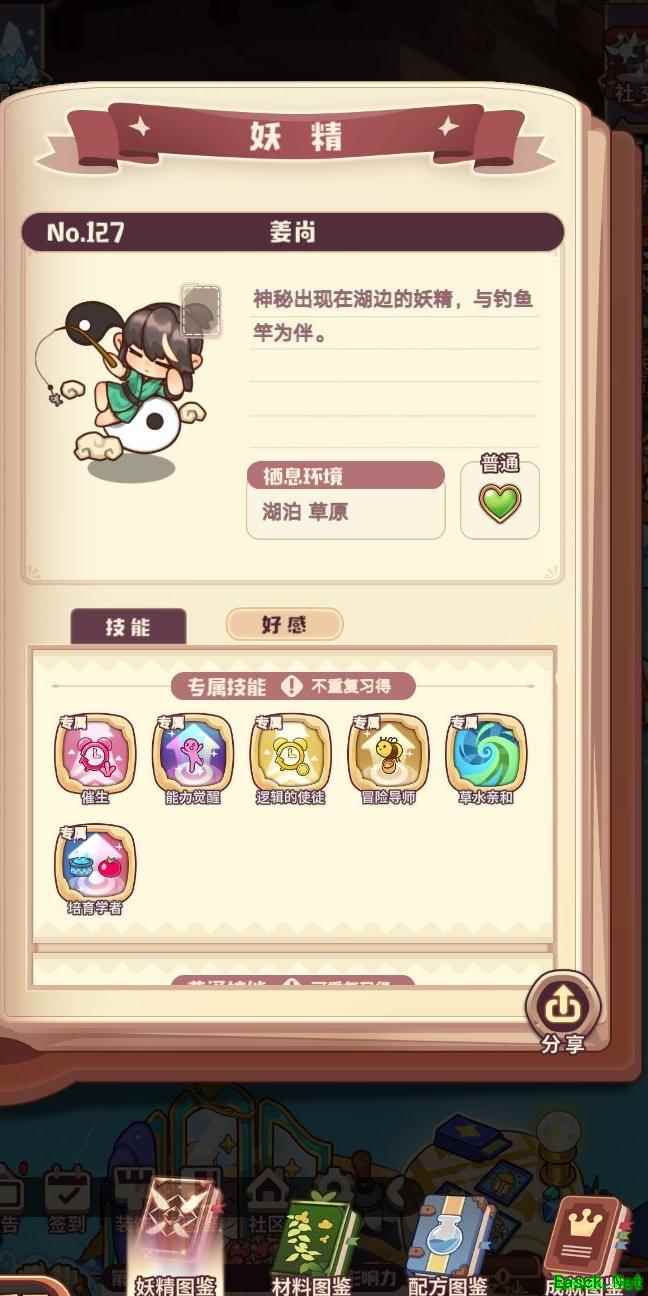This screenshot has width=648, height=1296.
Task: Tap the No.127 姜尚 title bar
Action: (x=292, y=232)
